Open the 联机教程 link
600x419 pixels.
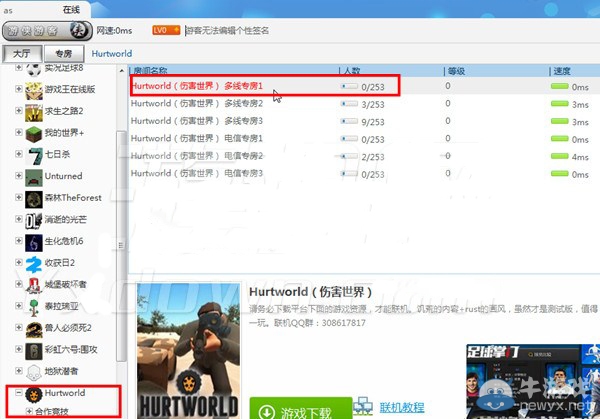click(x=402, y=407)
